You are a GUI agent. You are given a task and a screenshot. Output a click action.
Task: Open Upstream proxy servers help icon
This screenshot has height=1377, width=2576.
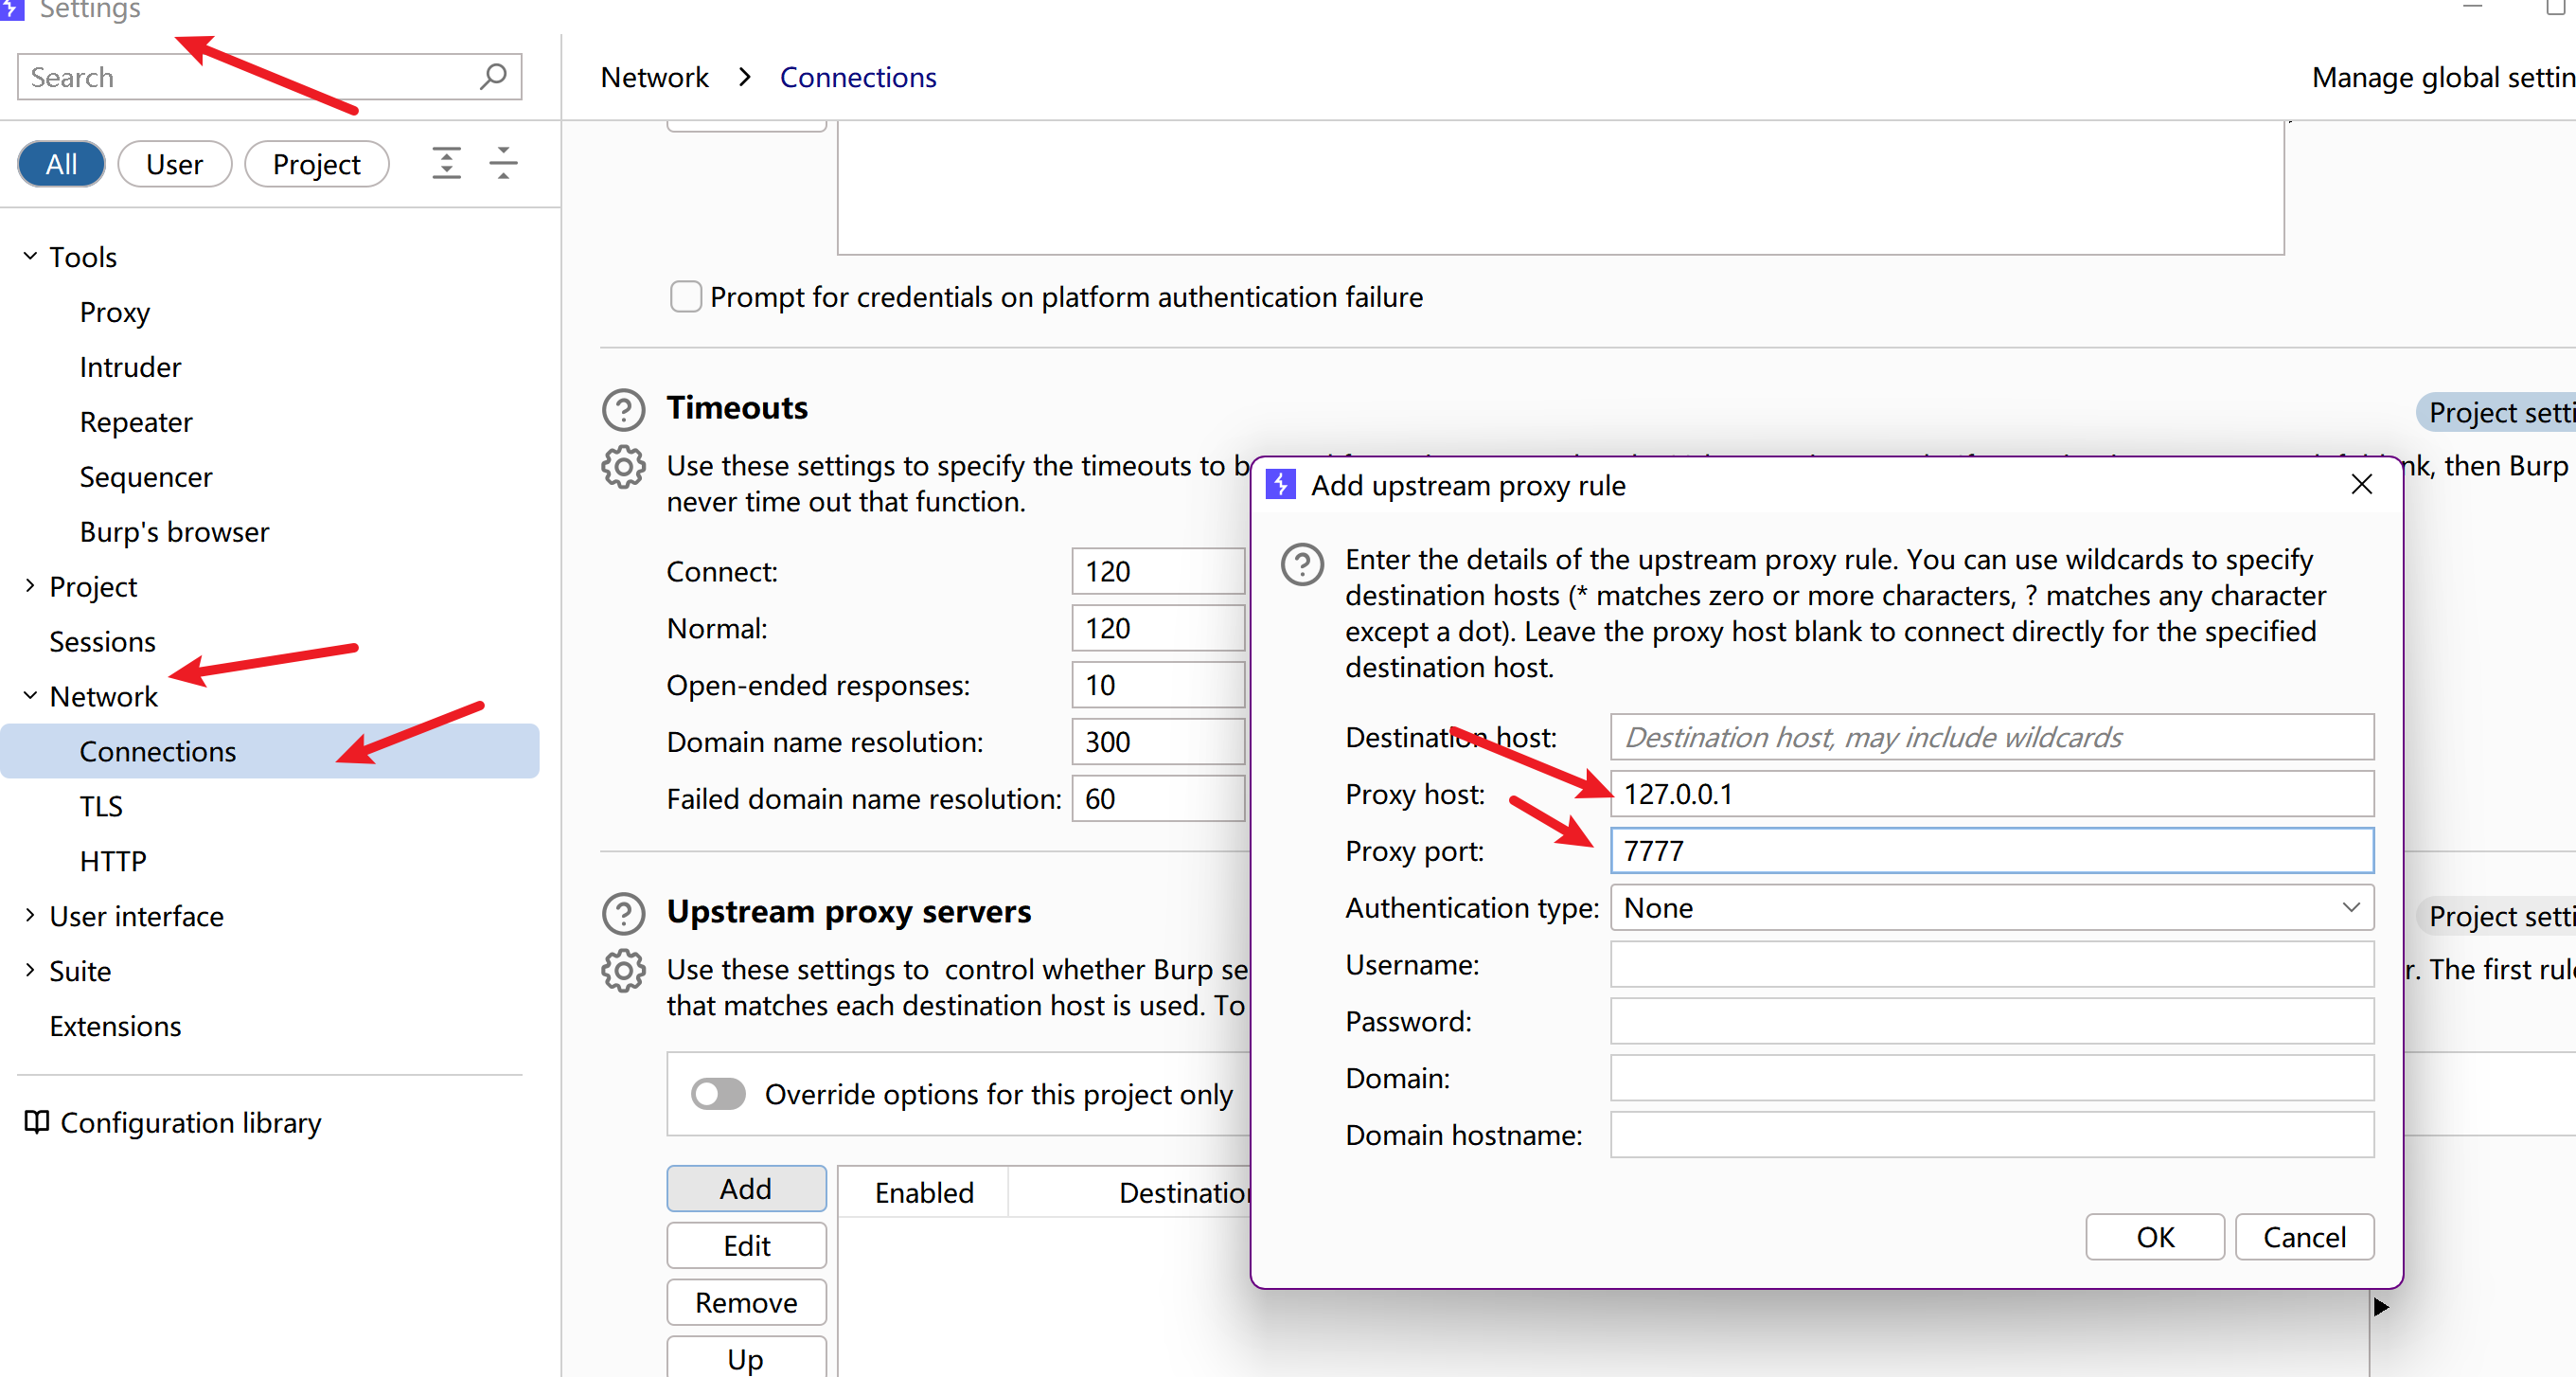tap(623, 913)
